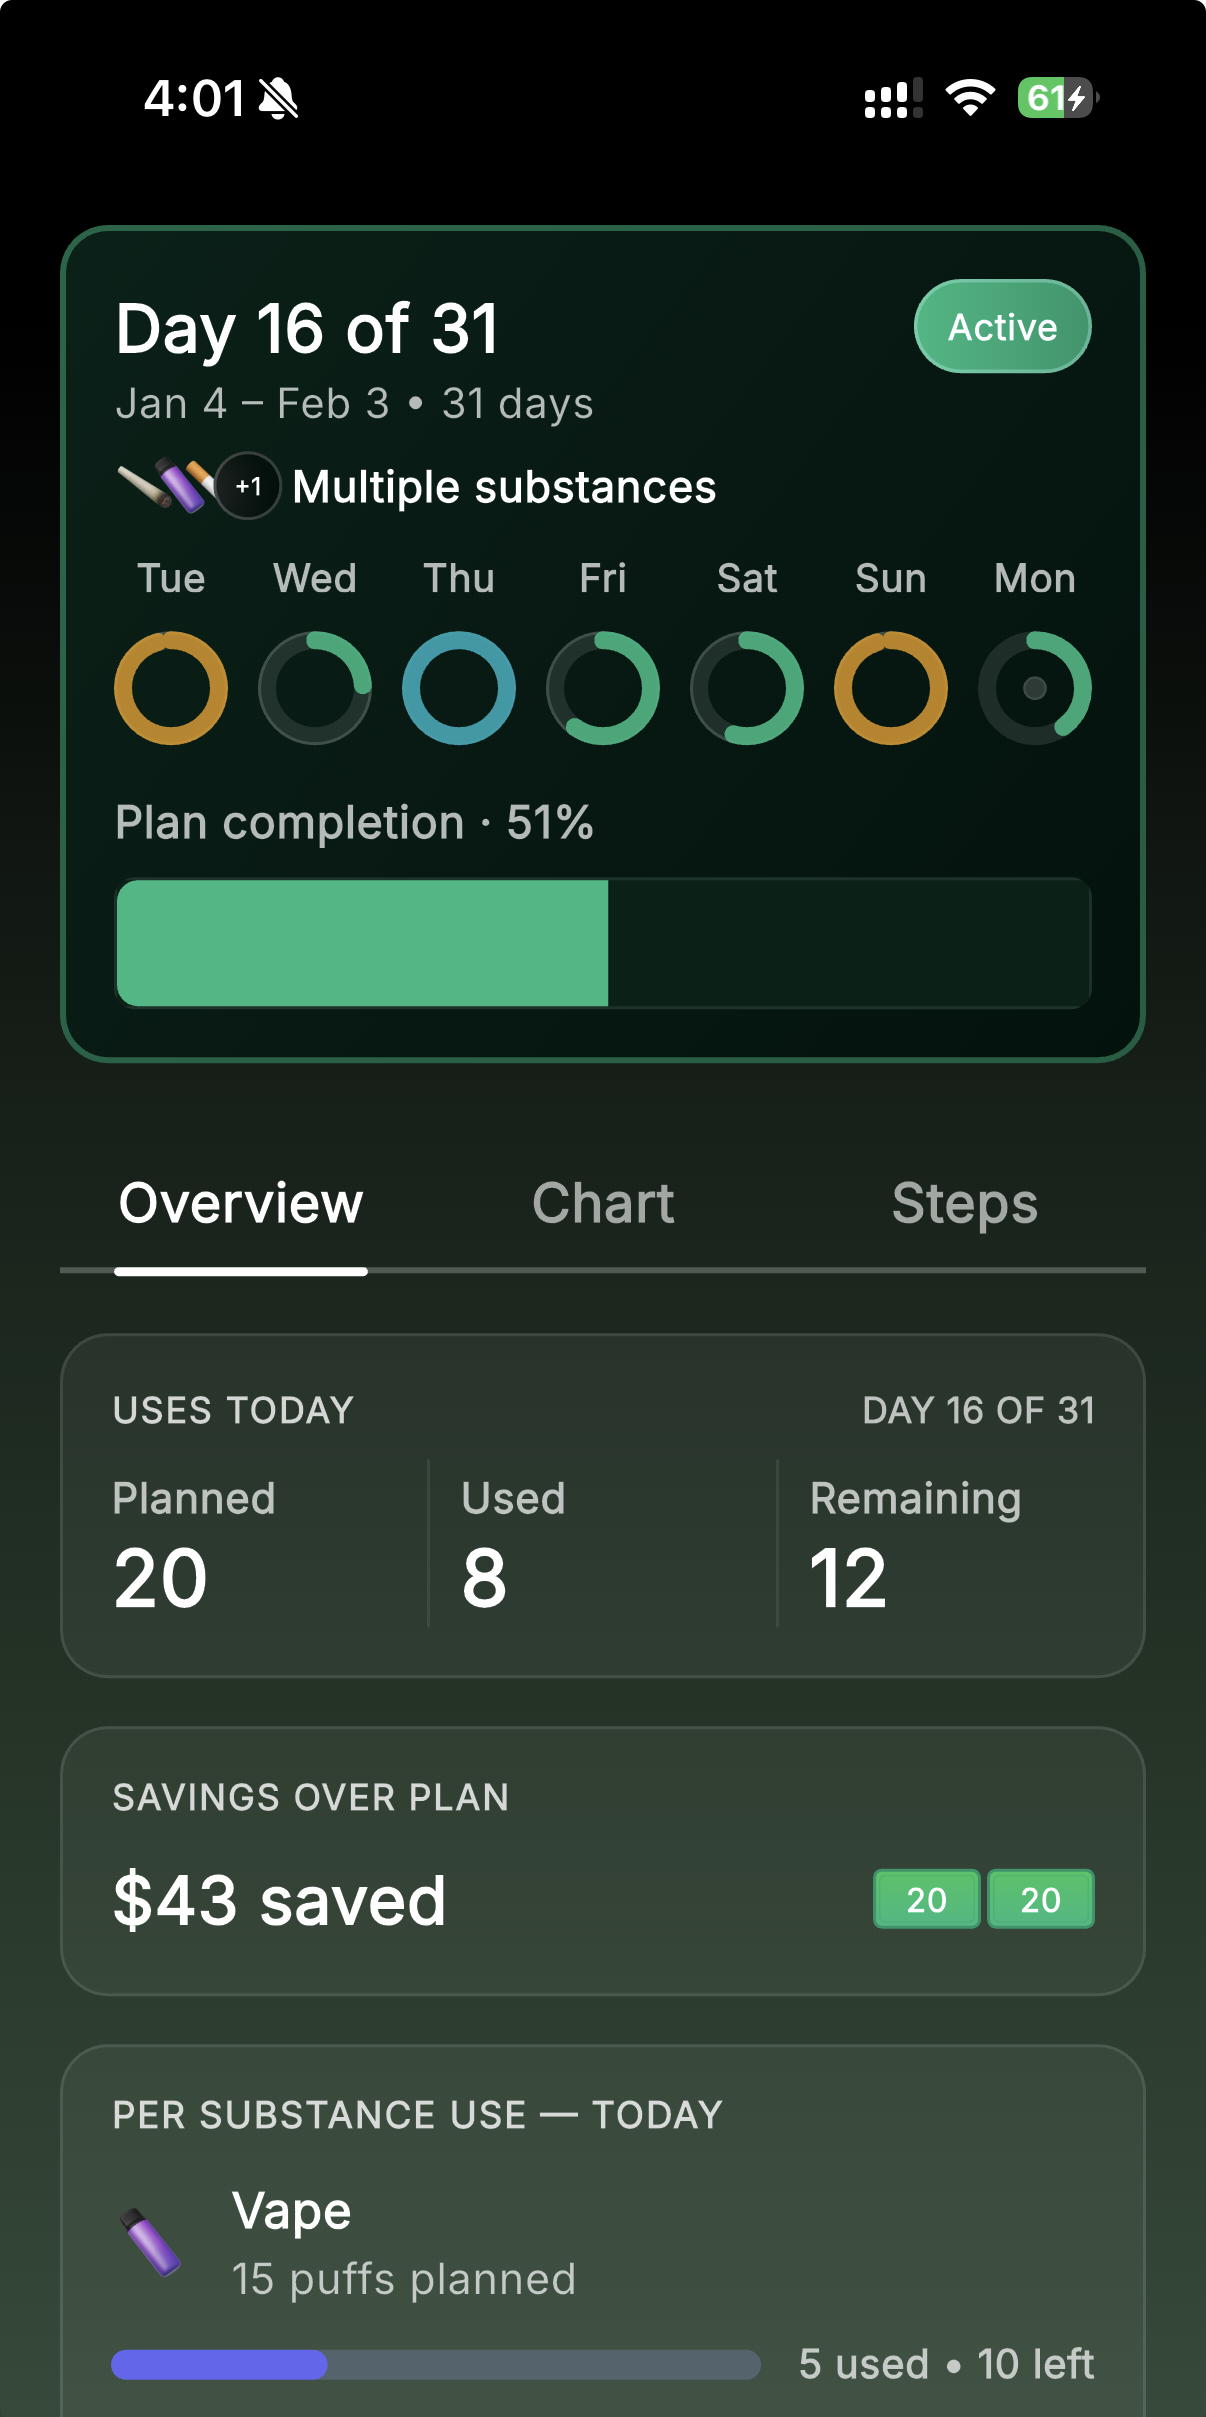Select the Overview tab

pyautogui.click(x=241, y=1203)
